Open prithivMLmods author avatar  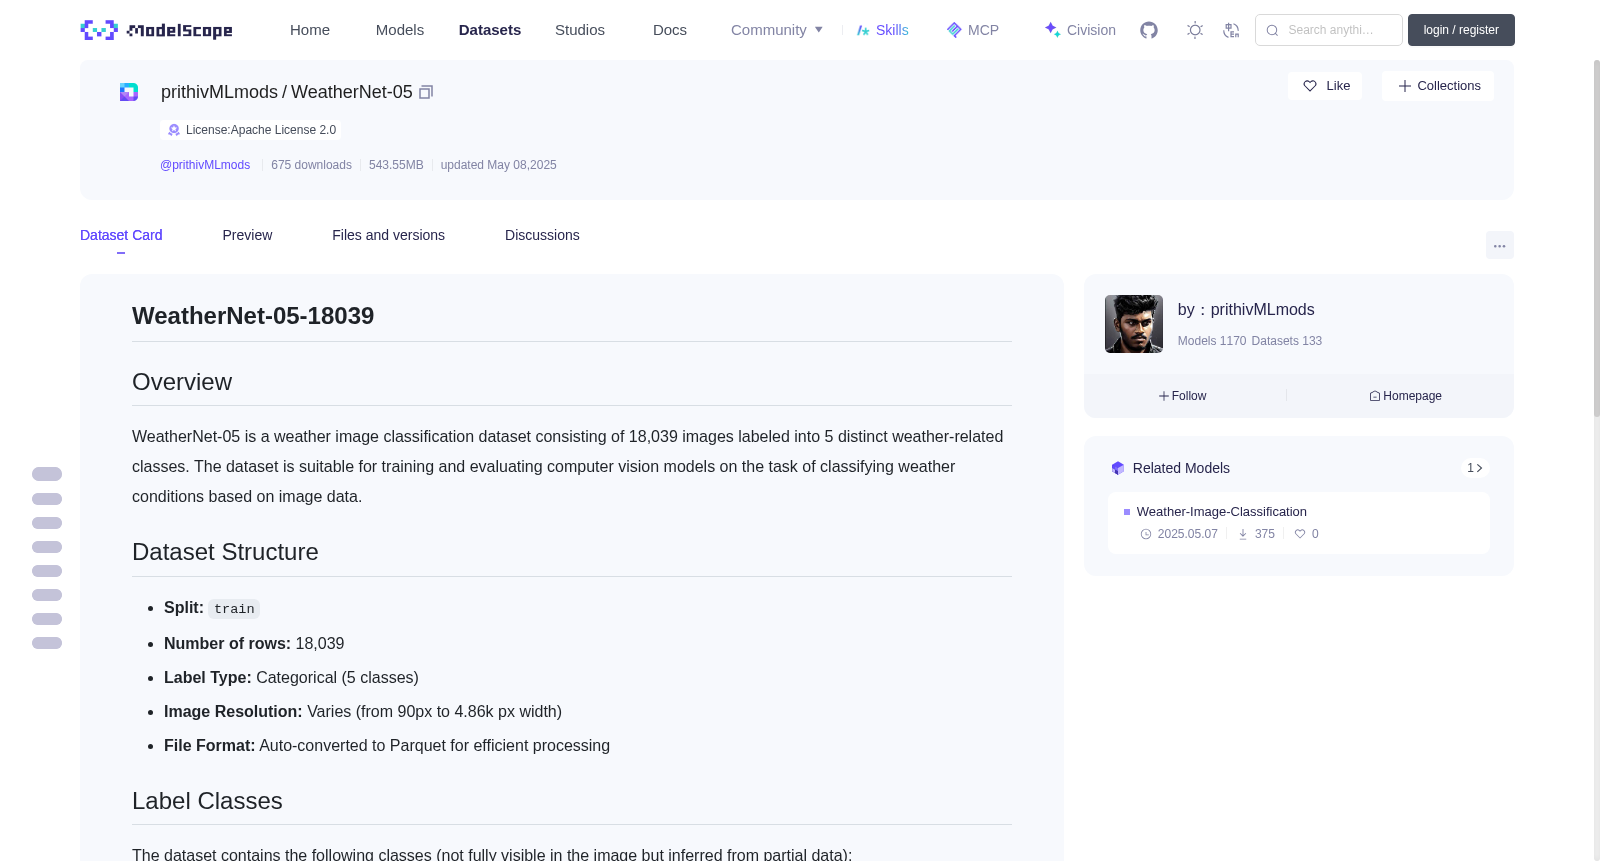click(1134, 324)
